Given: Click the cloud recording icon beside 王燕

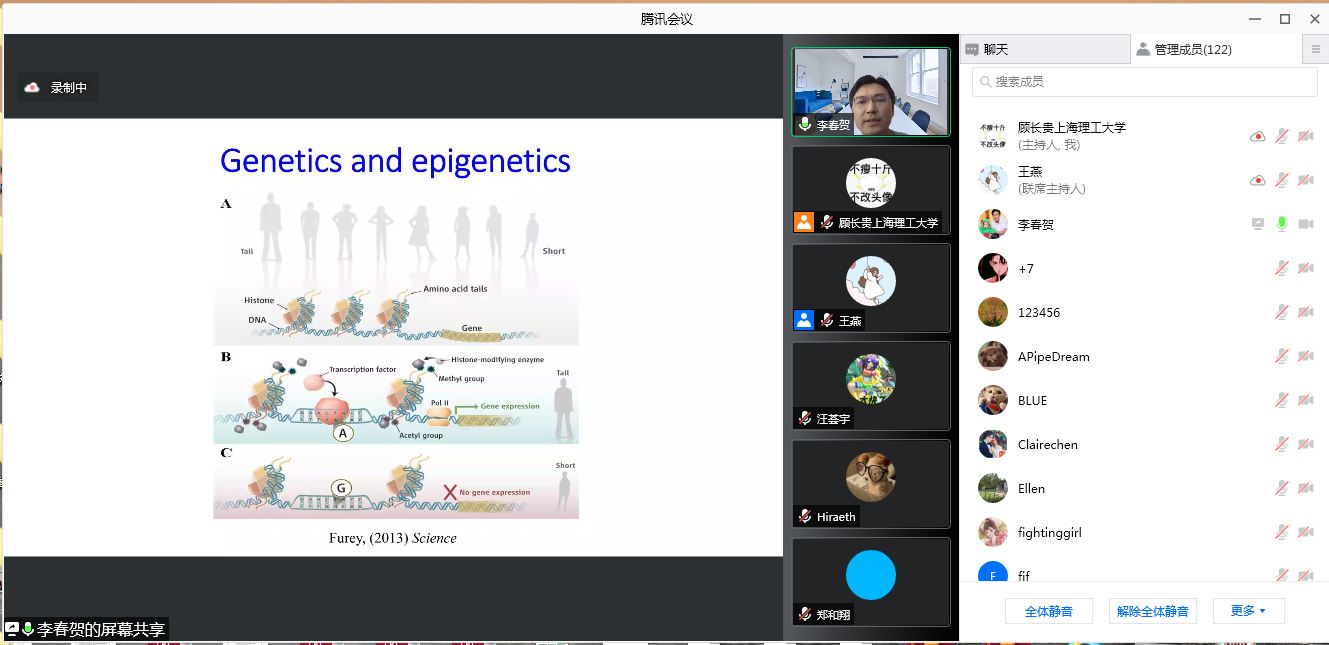Looking at the screenshot, I should coord(1258,180).
